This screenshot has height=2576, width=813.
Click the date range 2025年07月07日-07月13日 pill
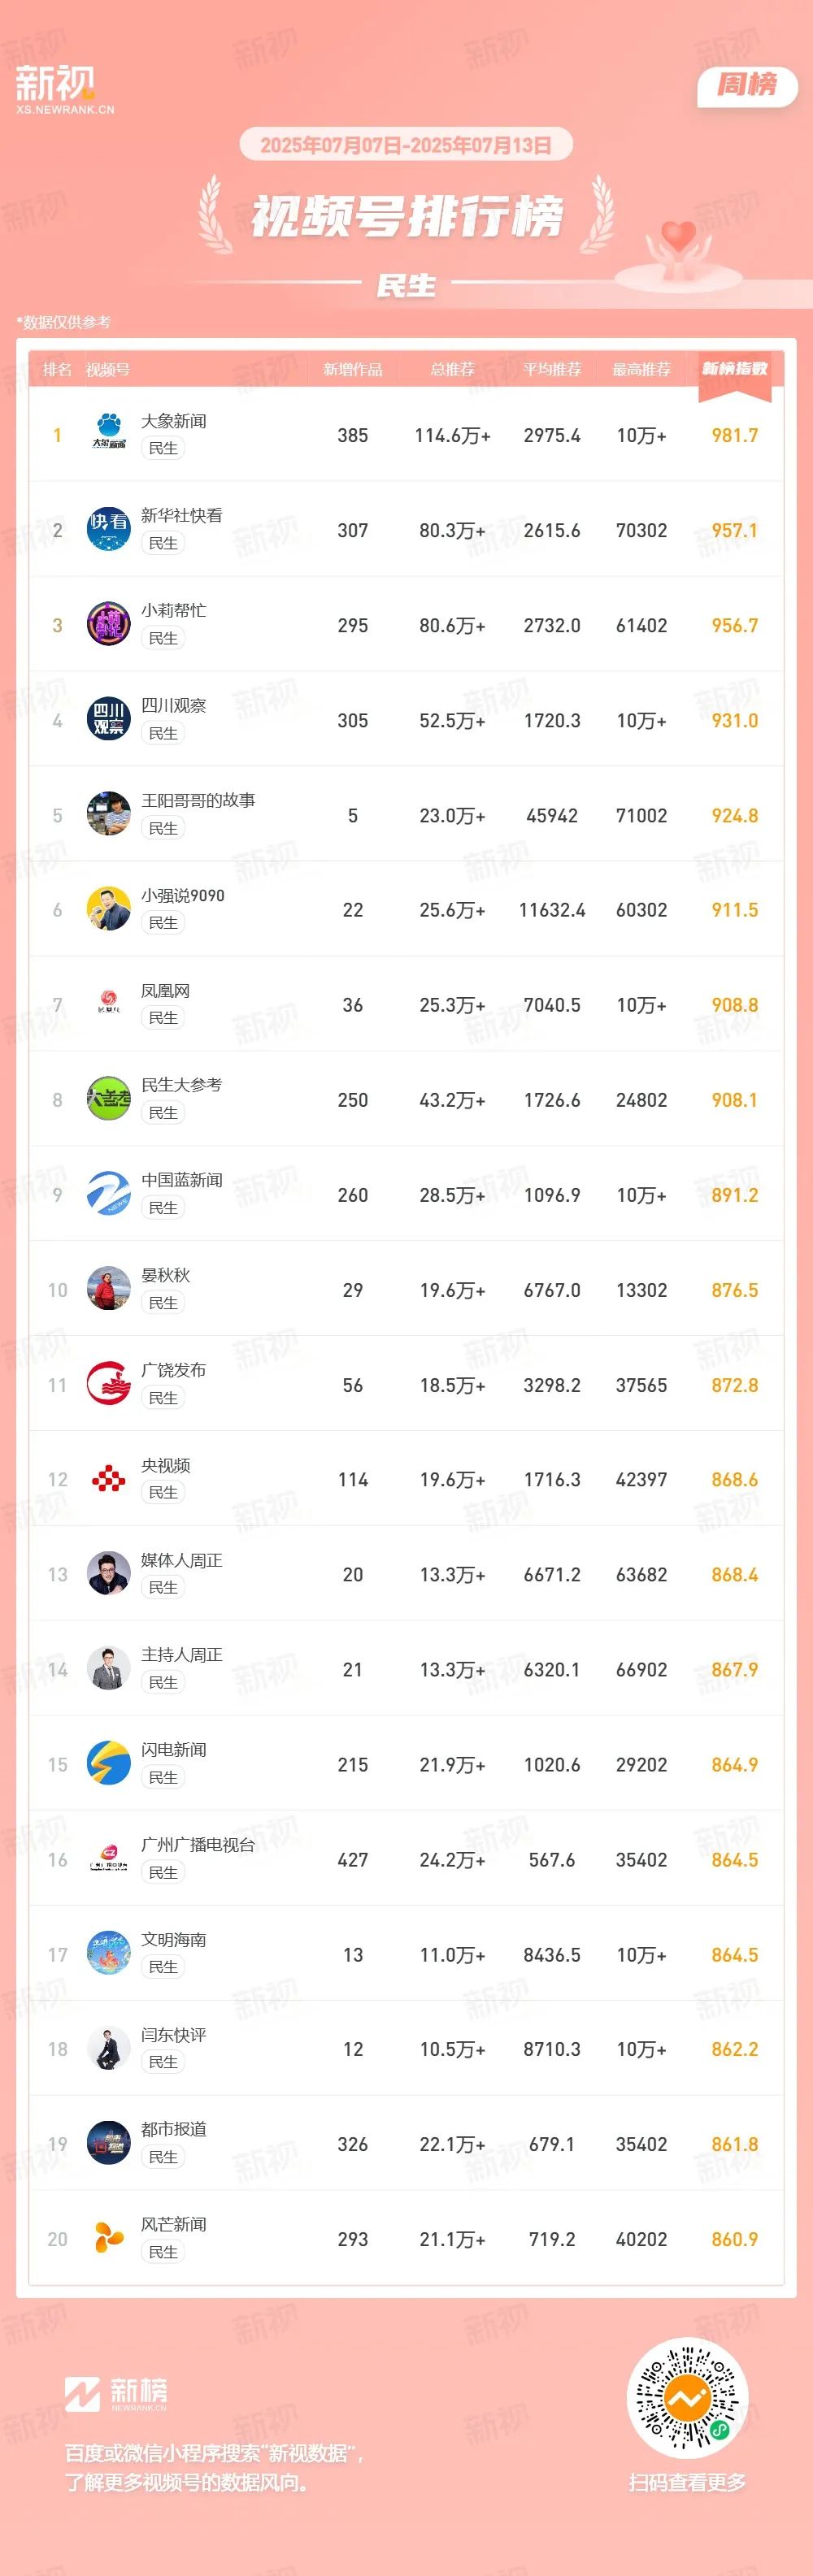406,145
